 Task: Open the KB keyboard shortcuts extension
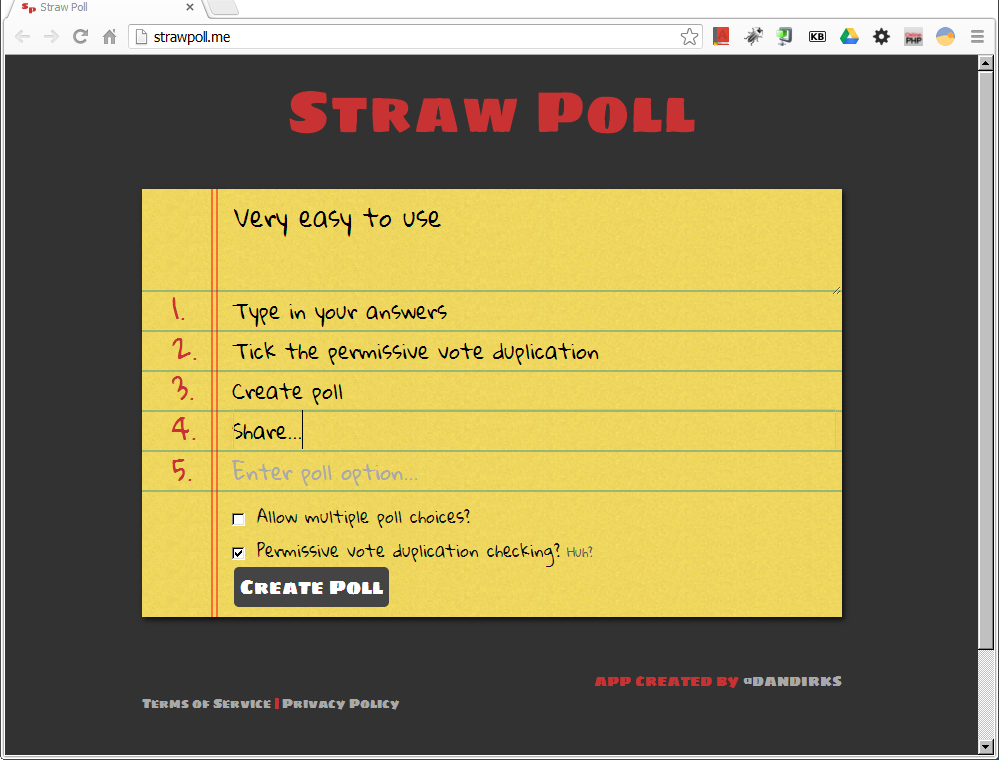pyautogui.click(x=817, y=36)
